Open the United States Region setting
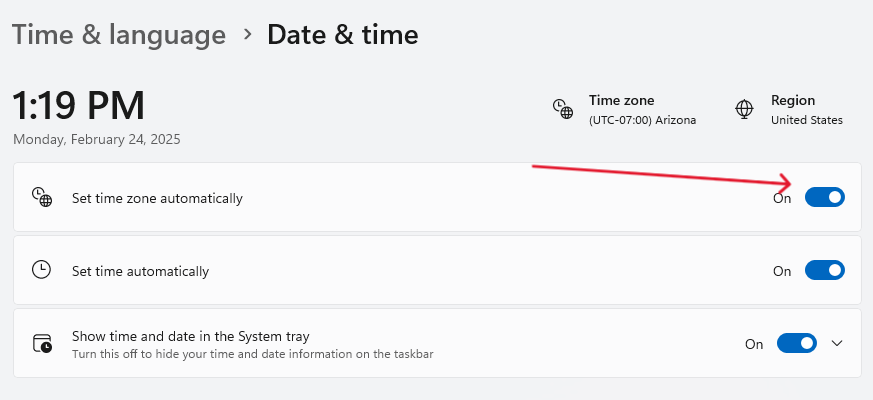Image resolution: width=873 pixels, height=400 pixels. [807, 120]
